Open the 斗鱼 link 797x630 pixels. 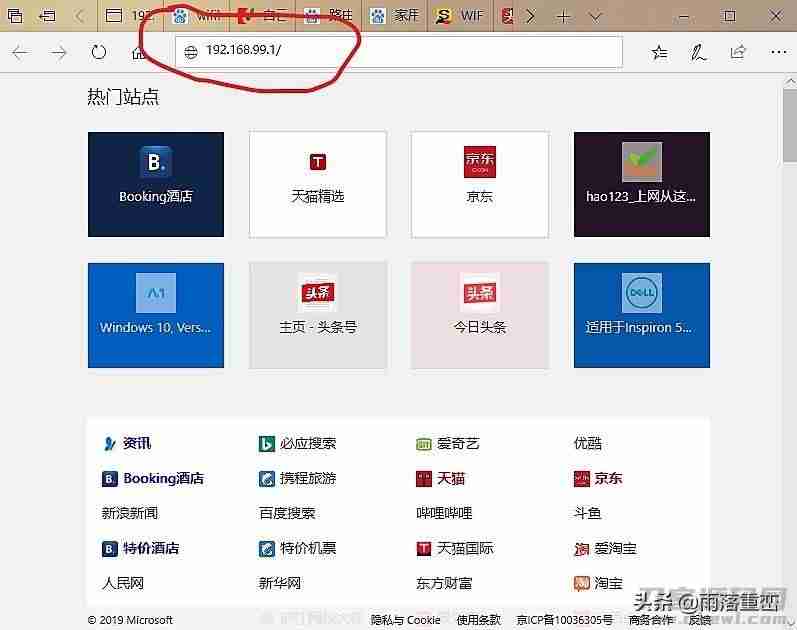pyautogui.click(x=588, y=513)
